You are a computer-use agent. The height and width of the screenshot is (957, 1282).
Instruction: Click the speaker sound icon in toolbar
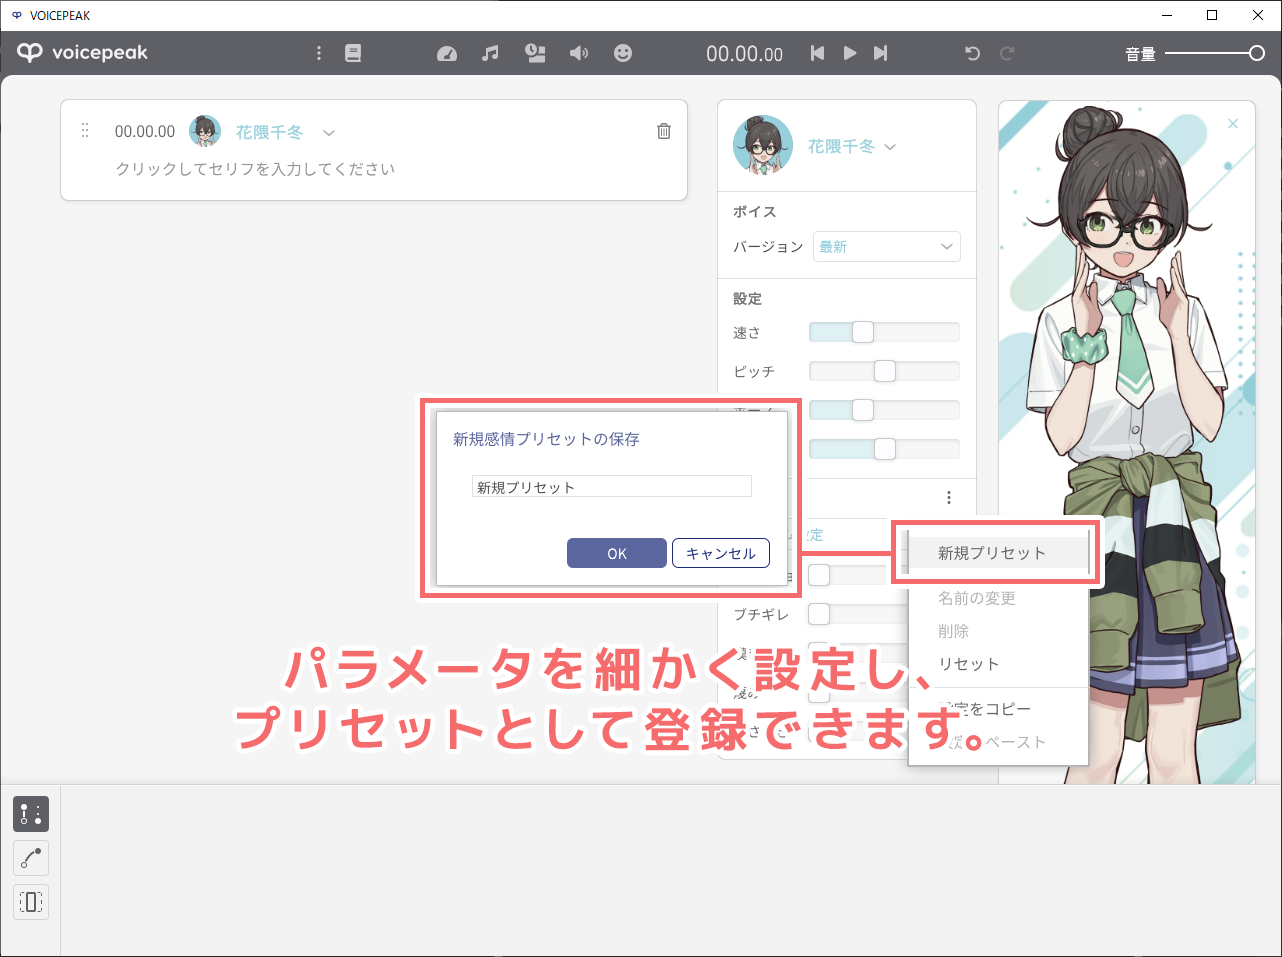(579, 53)
